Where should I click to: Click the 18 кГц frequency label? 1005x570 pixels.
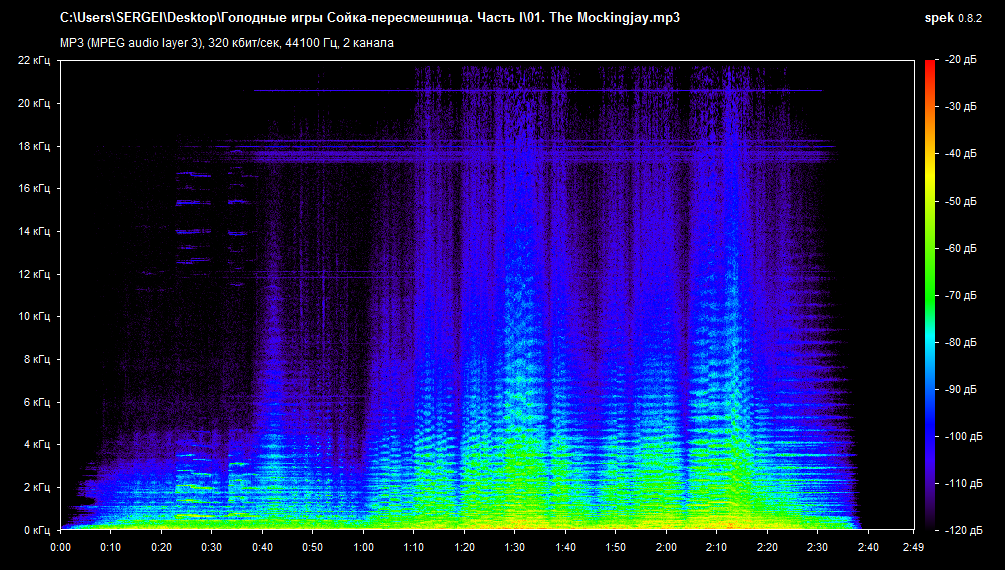tap(34, 146)
